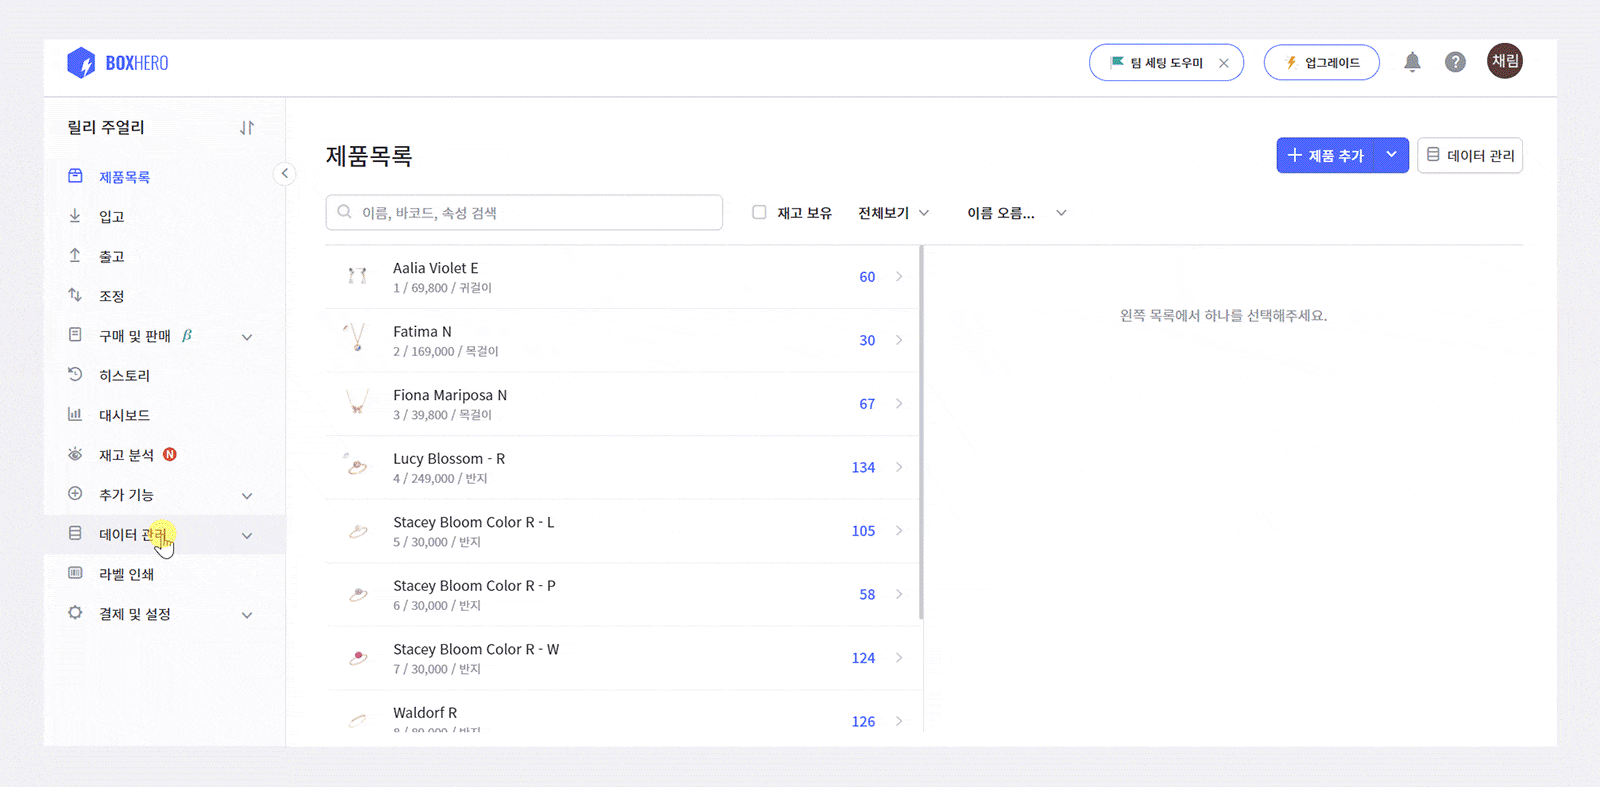This screenshot has height=787, width=1600.
Task: Click the BoxHero logo
Action: pyautogui.click(x=118, y=63)
